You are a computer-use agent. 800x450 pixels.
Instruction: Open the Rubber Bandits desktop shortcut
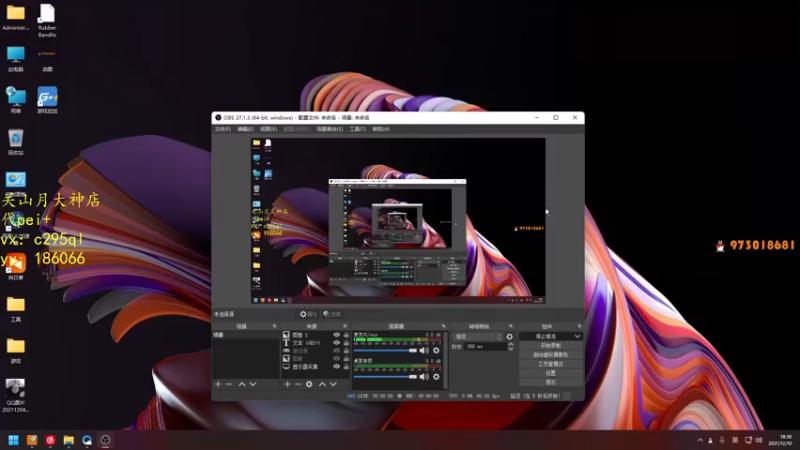pos(47,20)
